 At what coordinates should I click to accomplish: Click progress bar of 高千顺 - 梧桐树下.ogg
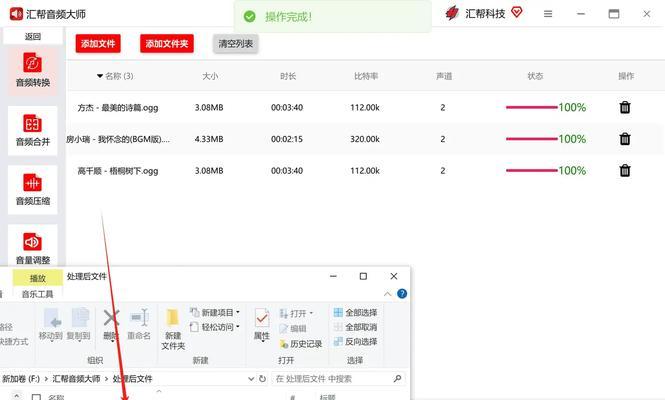[x=531, y=171]
